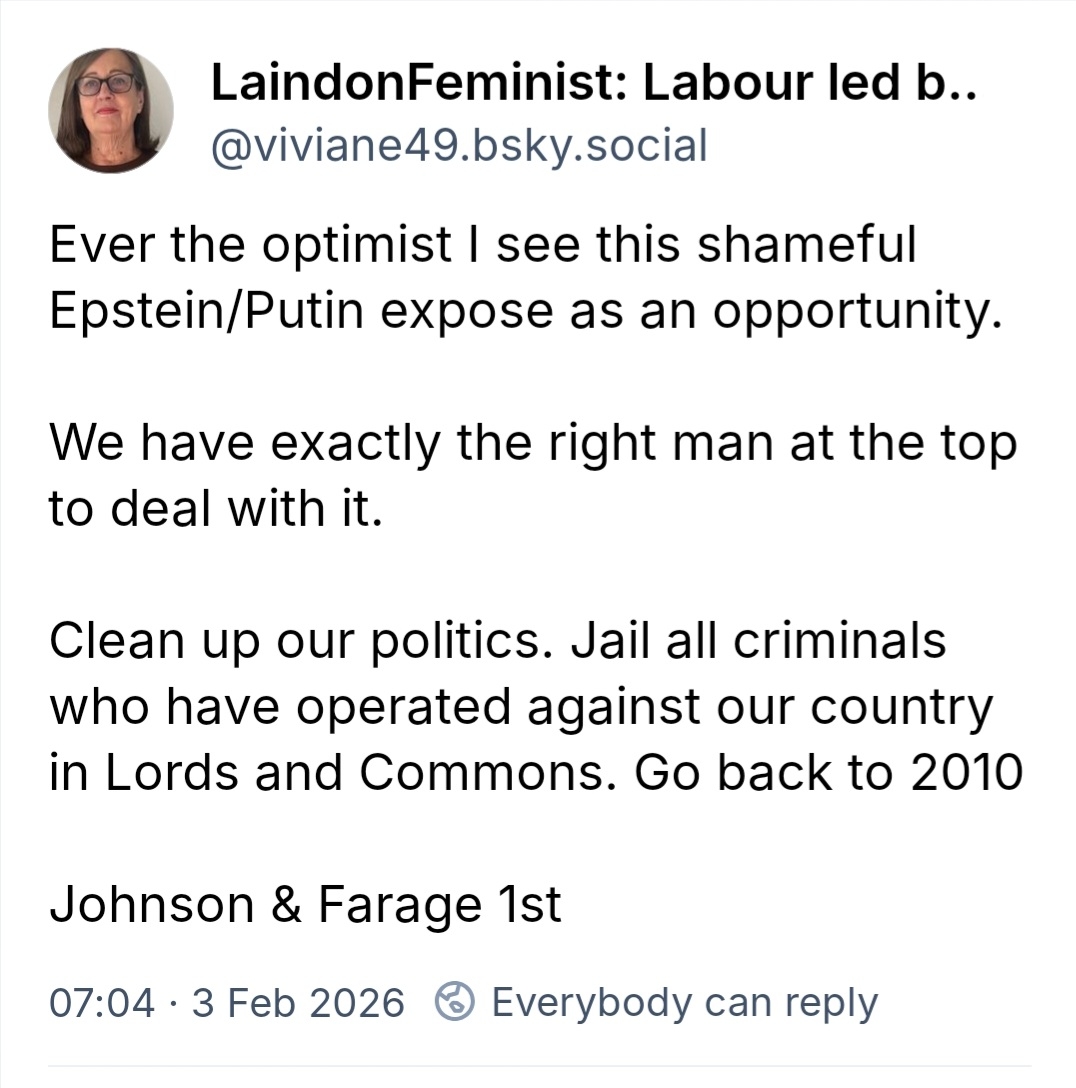The width and height of the screenshot is (1076, 1088).
Task: Select the 3 Feb 2026 date
Action: 298,1002
